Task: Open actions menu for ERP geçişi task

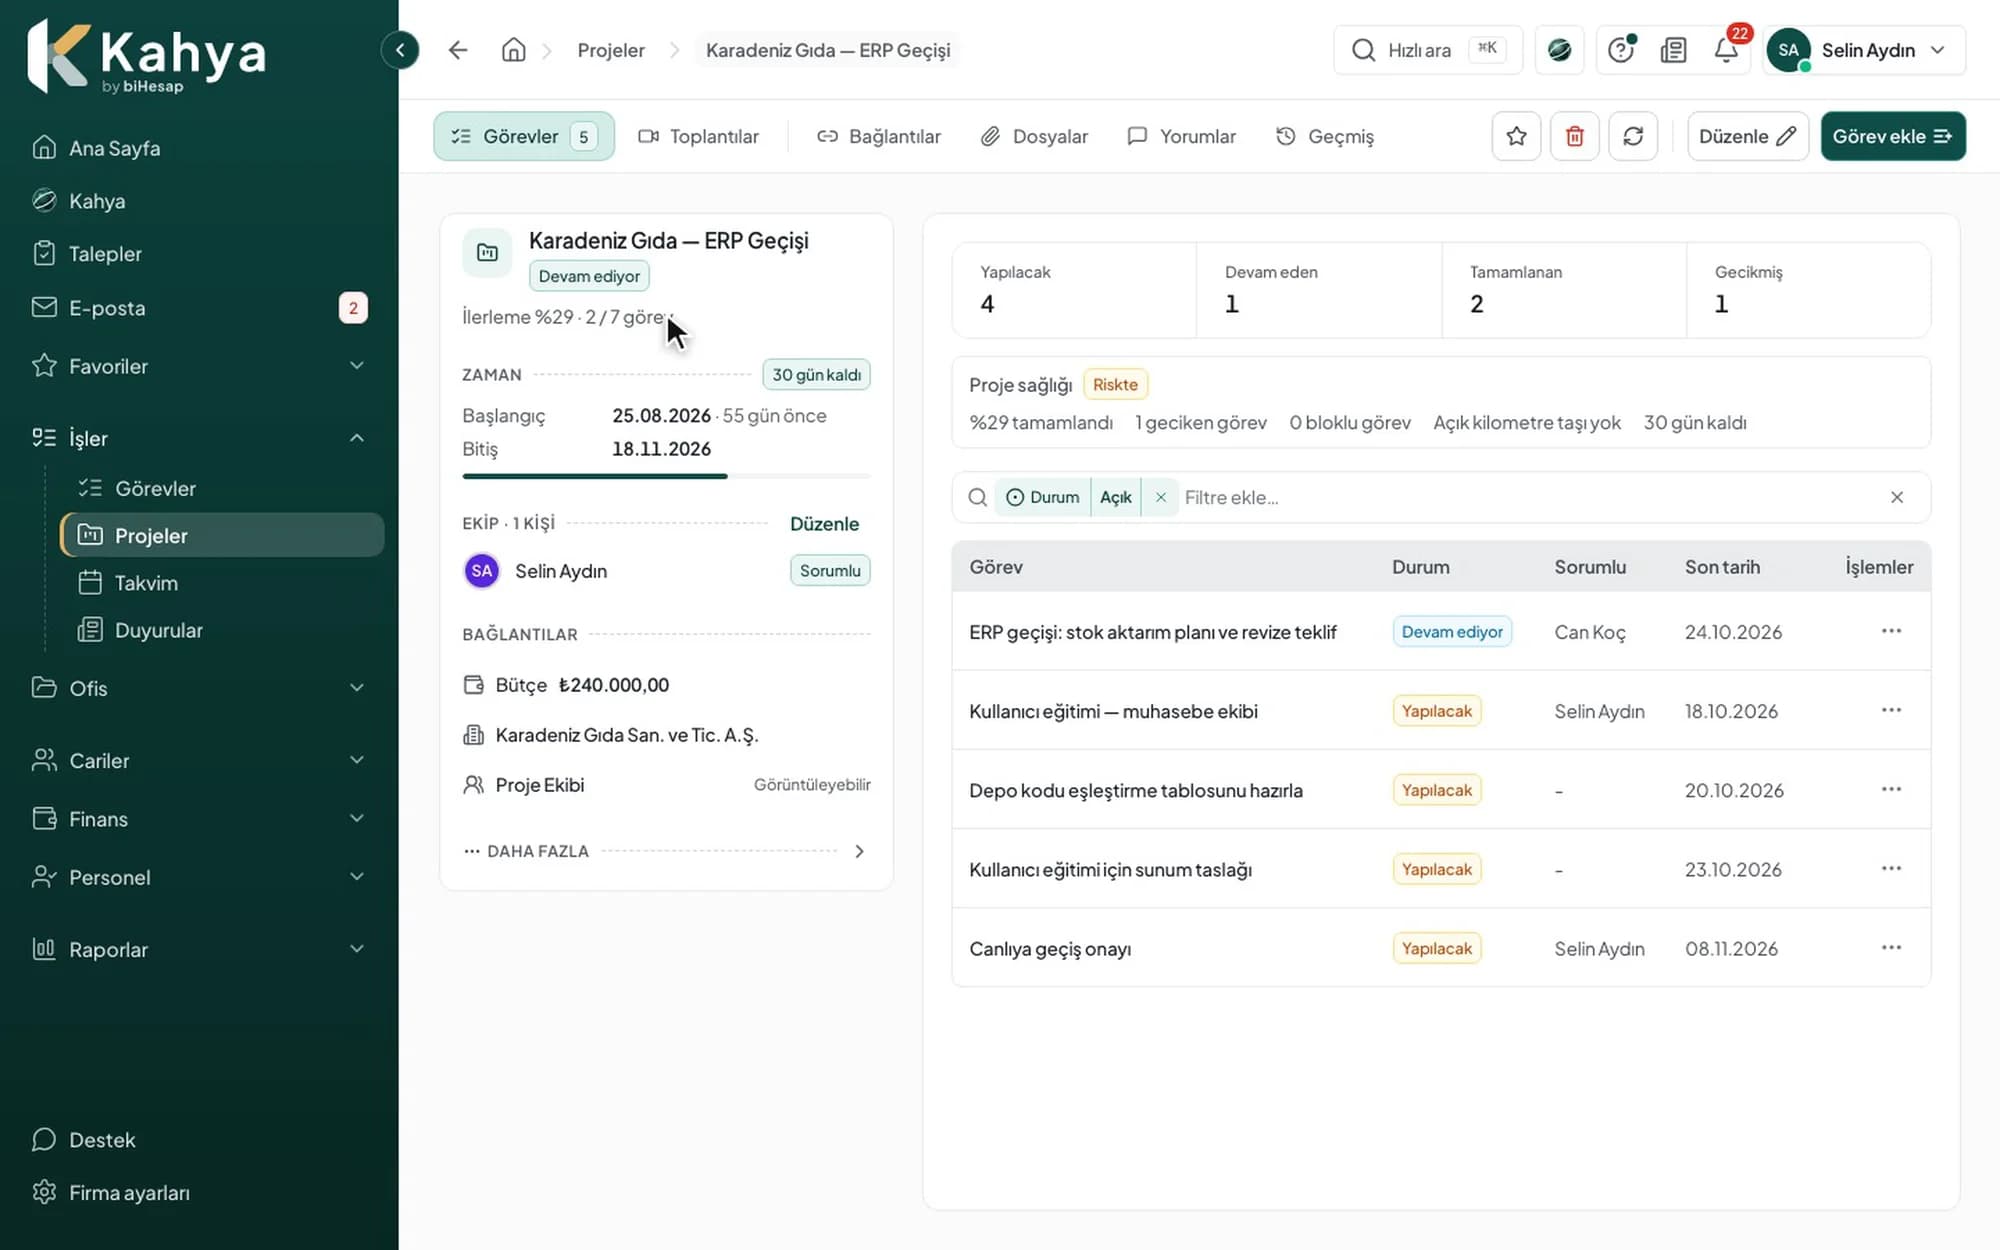Action: point(1890,631)
